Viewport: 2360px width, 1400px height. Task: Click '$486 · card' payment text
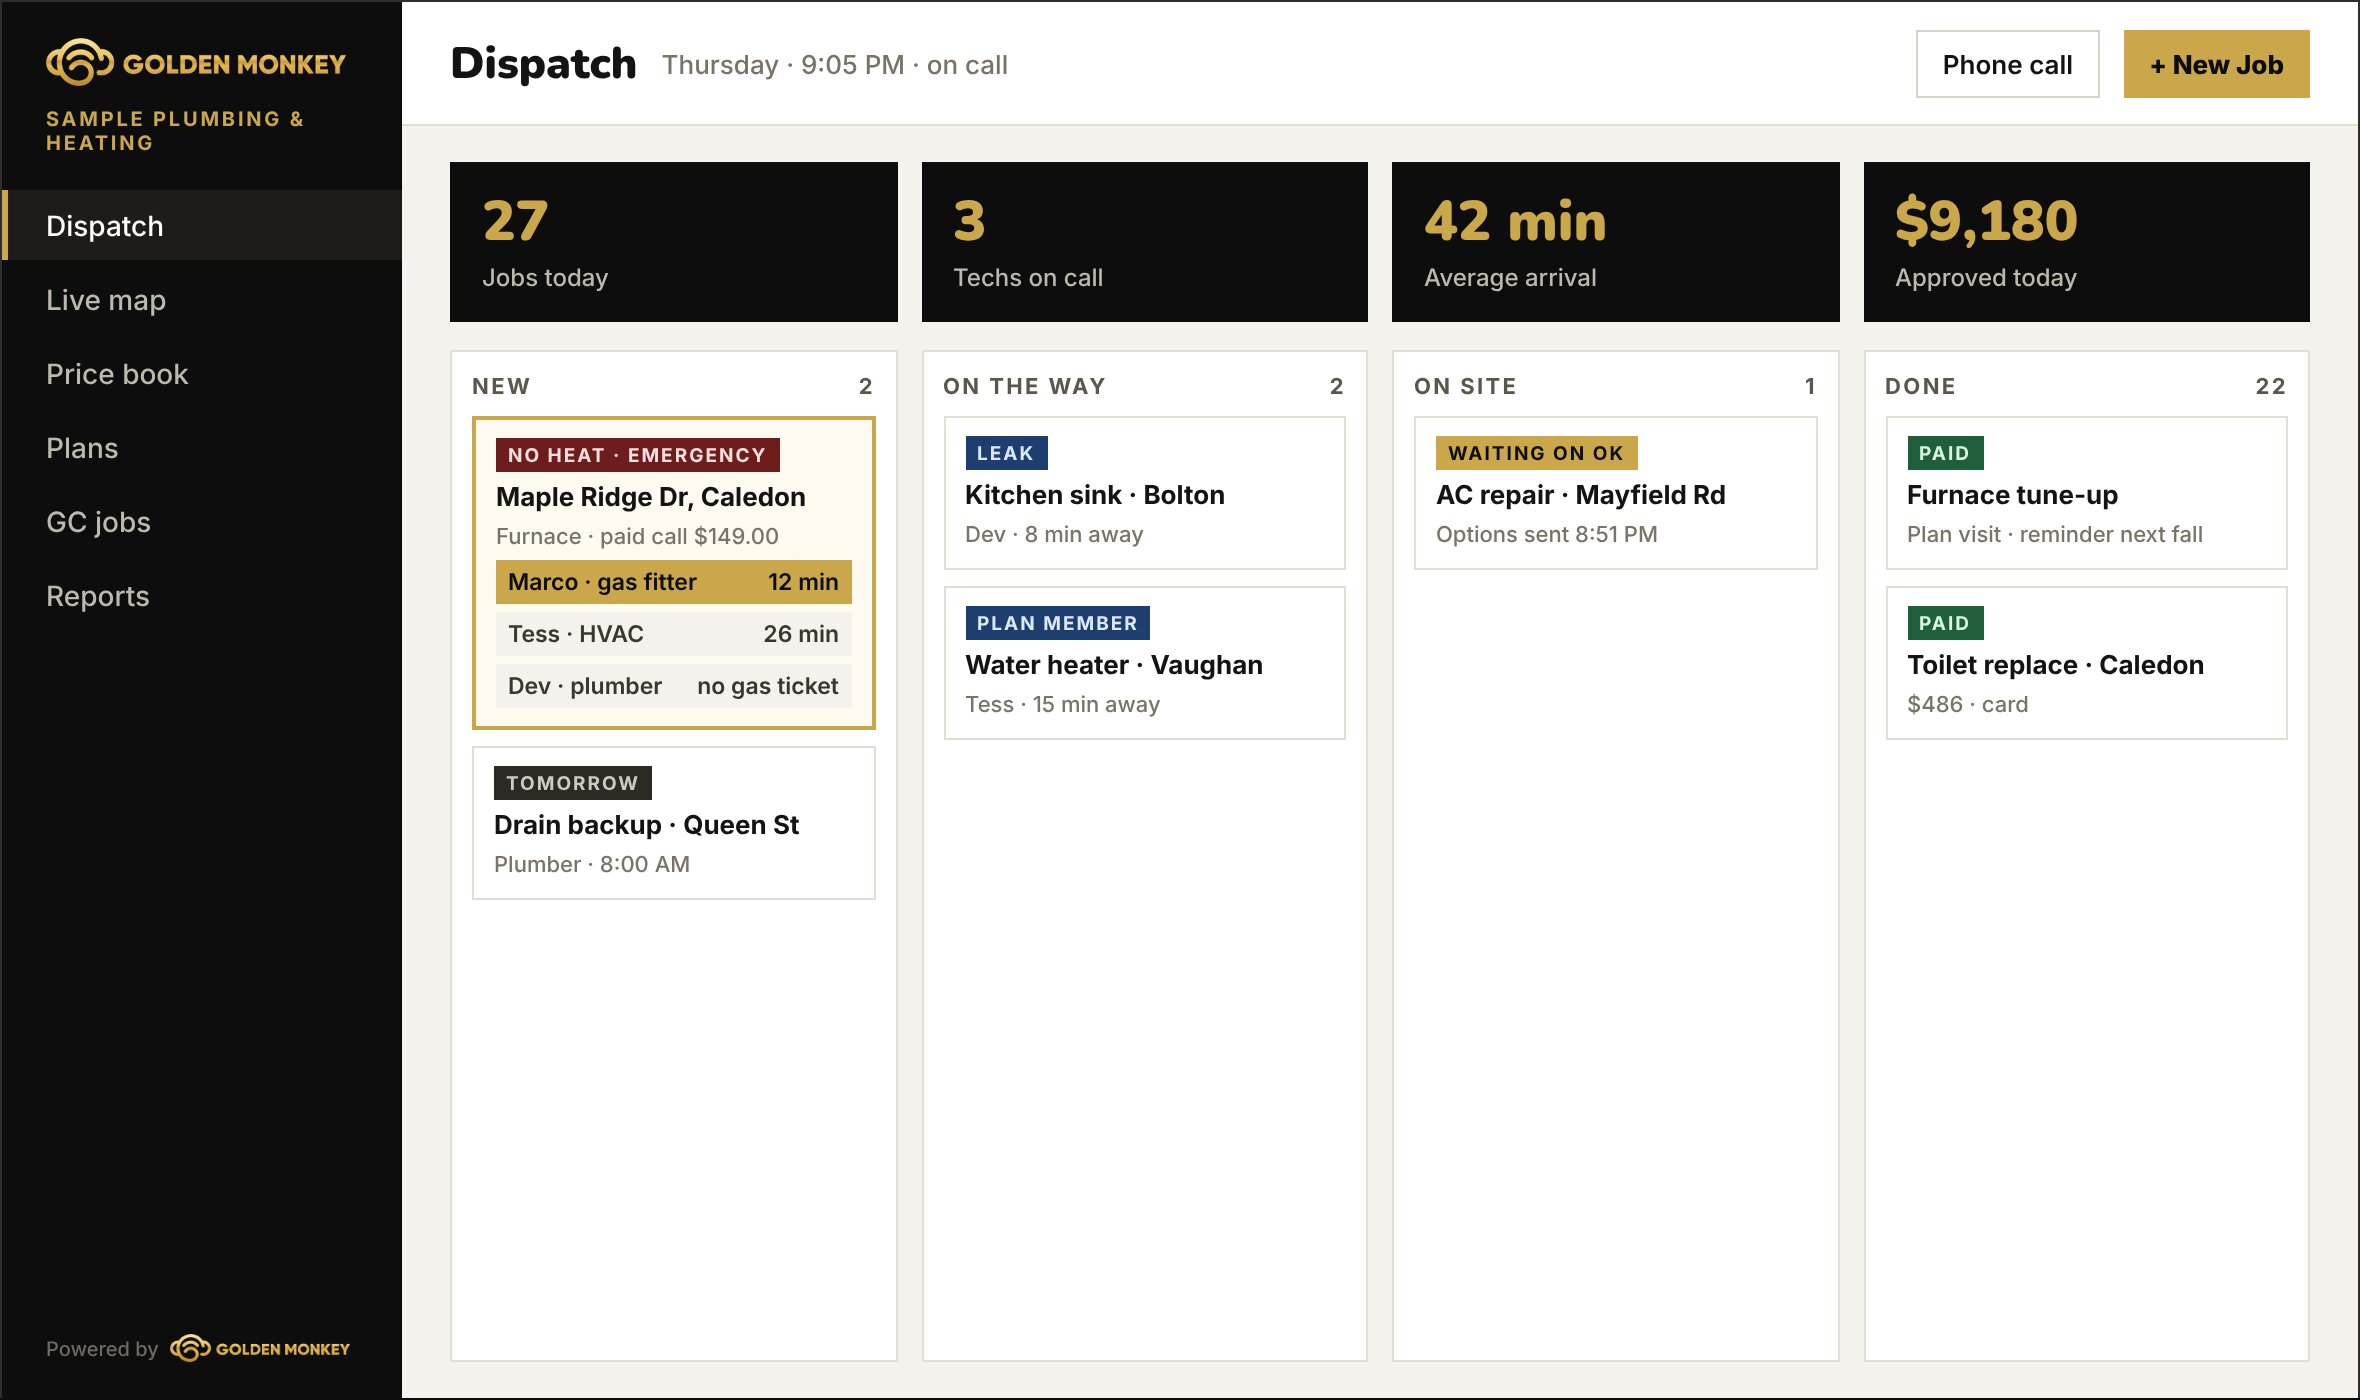tap(1967, 704)
